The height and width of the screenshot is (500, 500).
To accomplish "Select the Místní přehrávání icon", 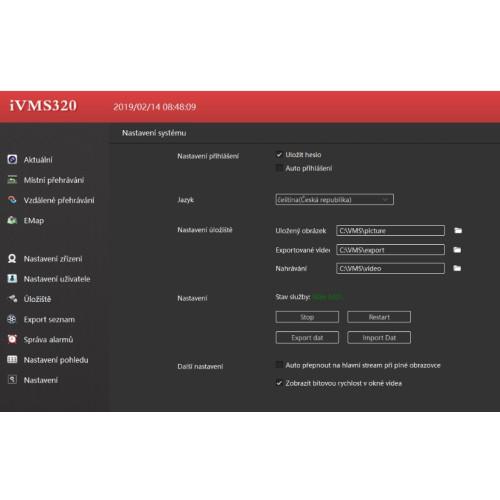I will [x=12, y=180].
